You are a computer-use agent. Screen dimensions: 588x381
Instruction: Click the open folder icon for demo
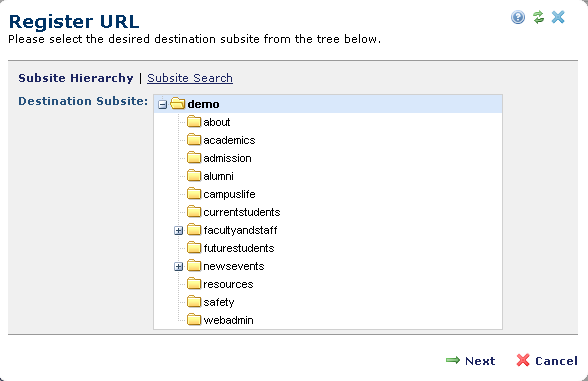tap(177, 104)
